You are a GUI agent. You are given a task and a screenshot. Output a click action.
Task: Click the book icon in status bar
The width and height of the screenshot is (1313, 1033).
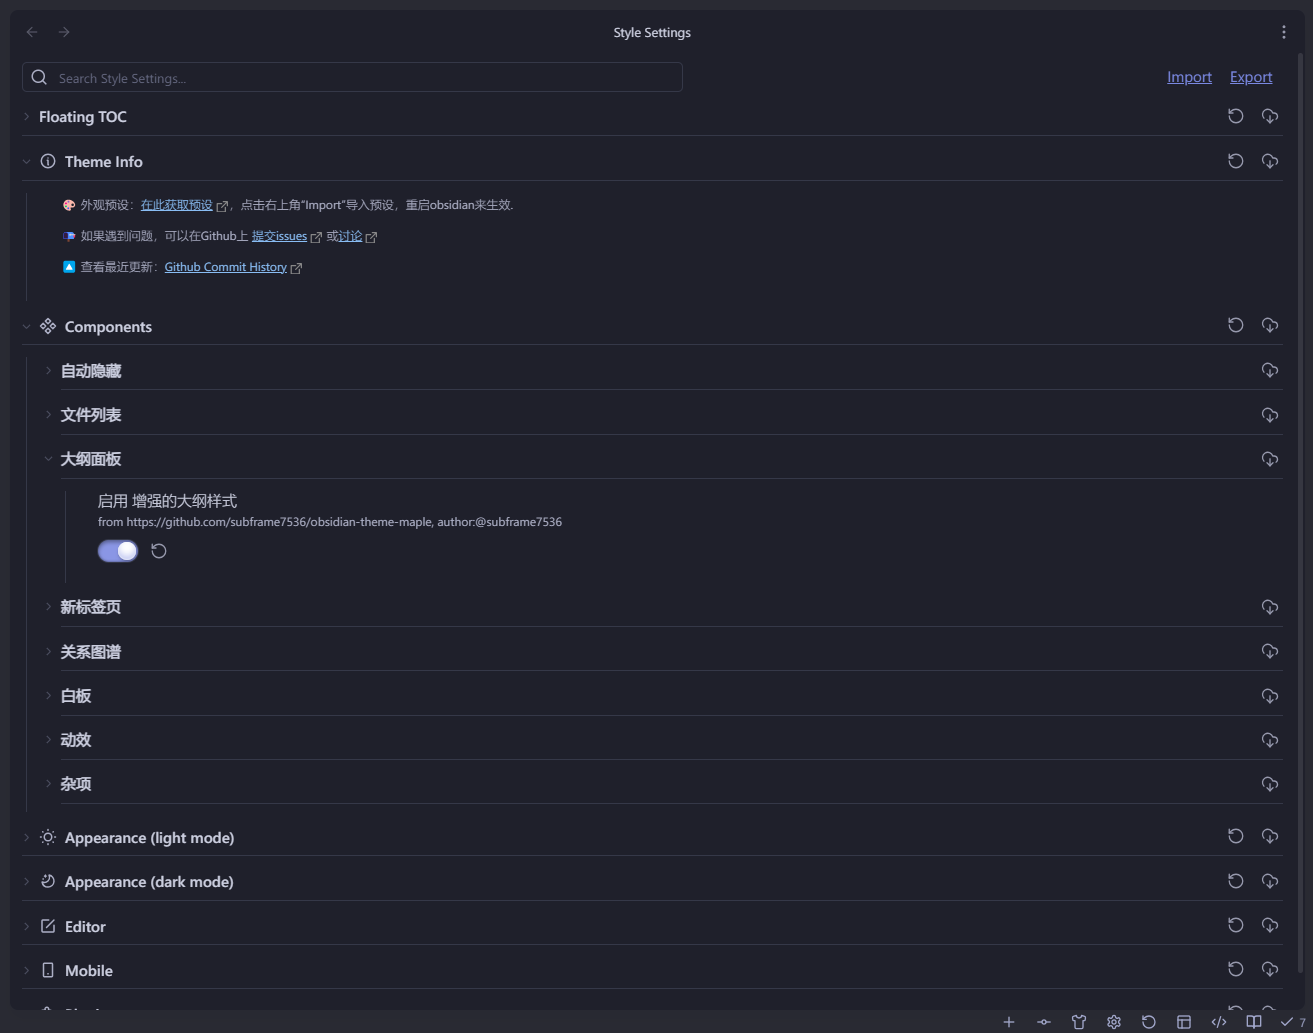tap(1253, 1022)
